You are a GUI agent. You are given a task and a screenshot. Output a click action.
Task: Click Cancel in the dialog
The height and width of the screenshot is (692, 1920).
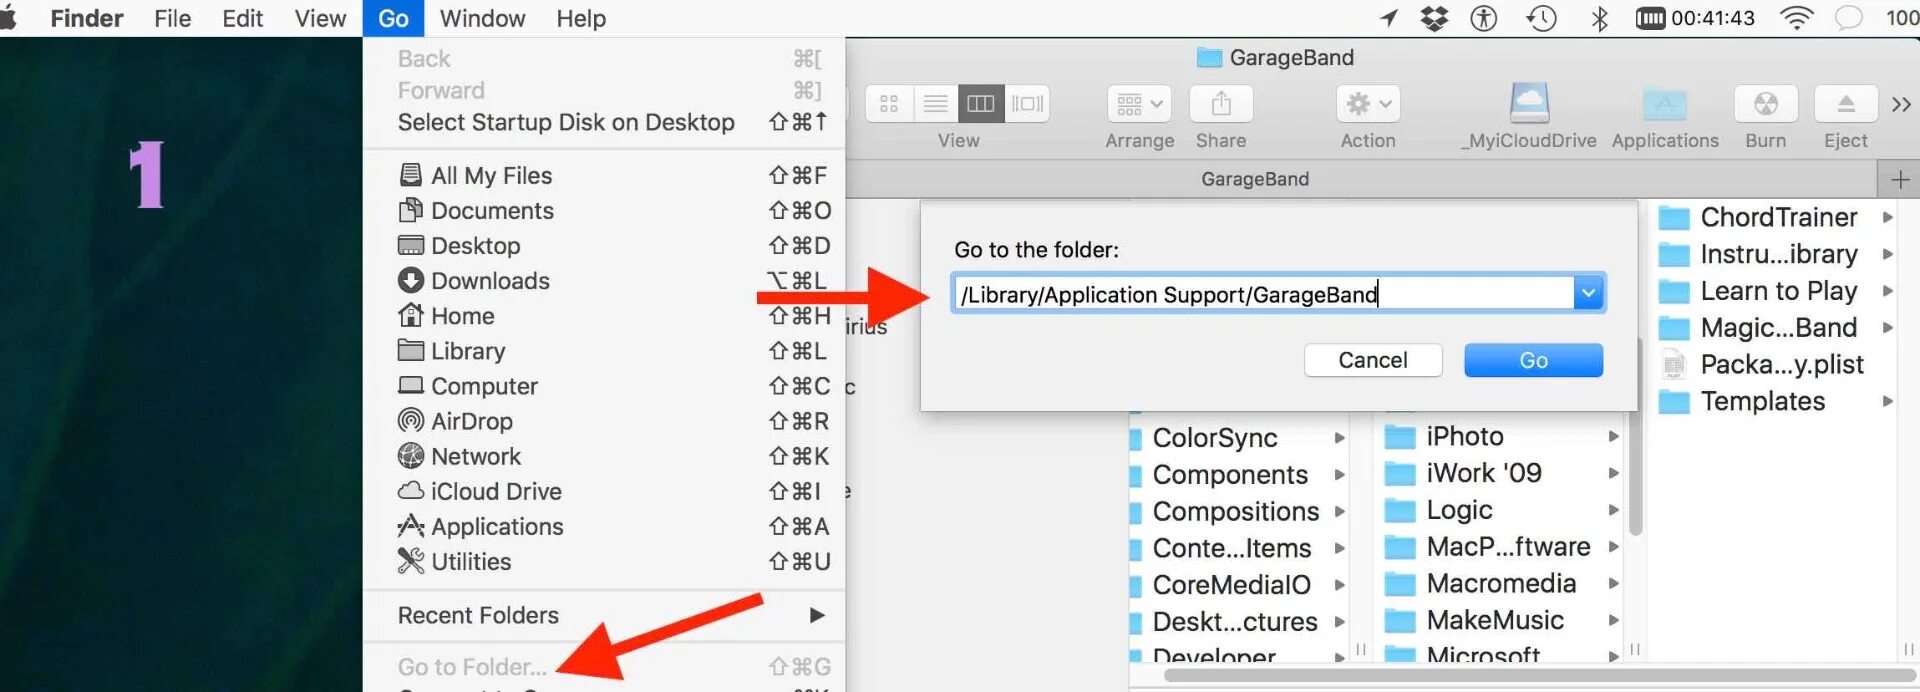1372,360
